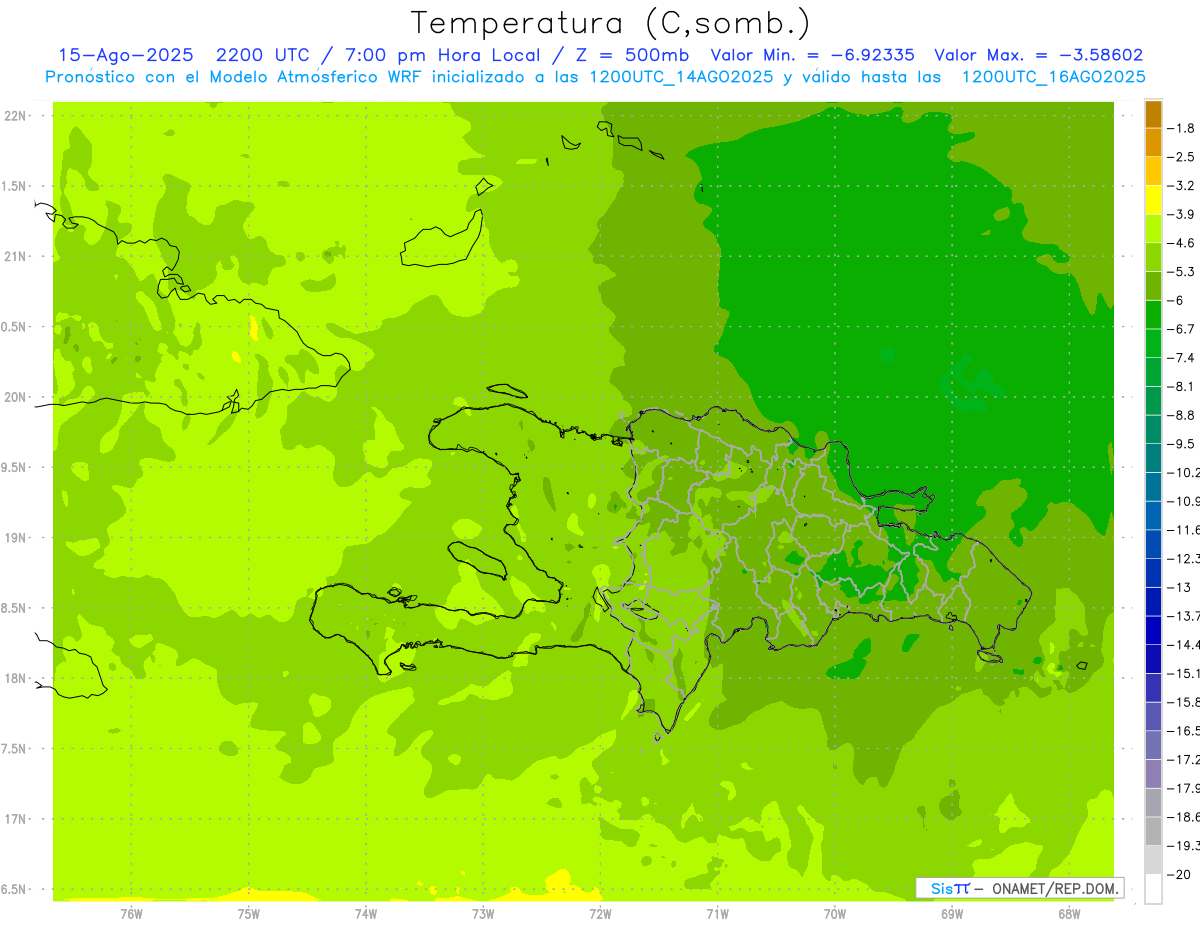
Task: Click the 'Temperatura (C,somb.)' map title
Action: 610,22
